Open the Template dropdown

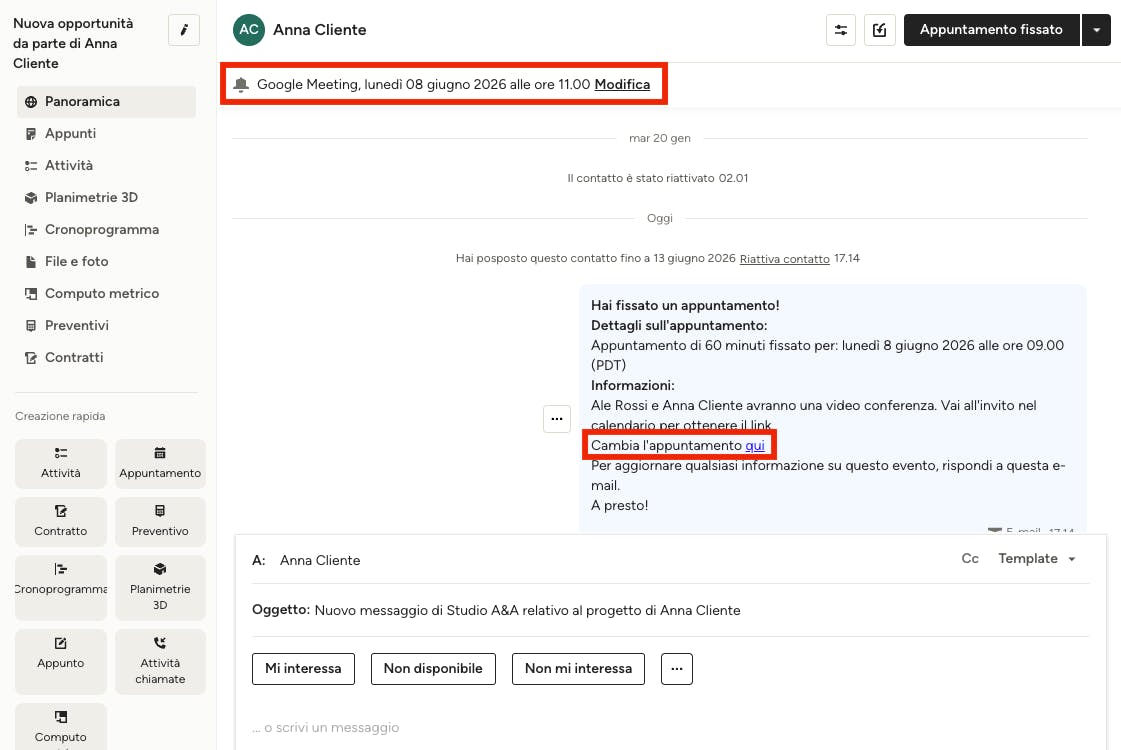1037,558
